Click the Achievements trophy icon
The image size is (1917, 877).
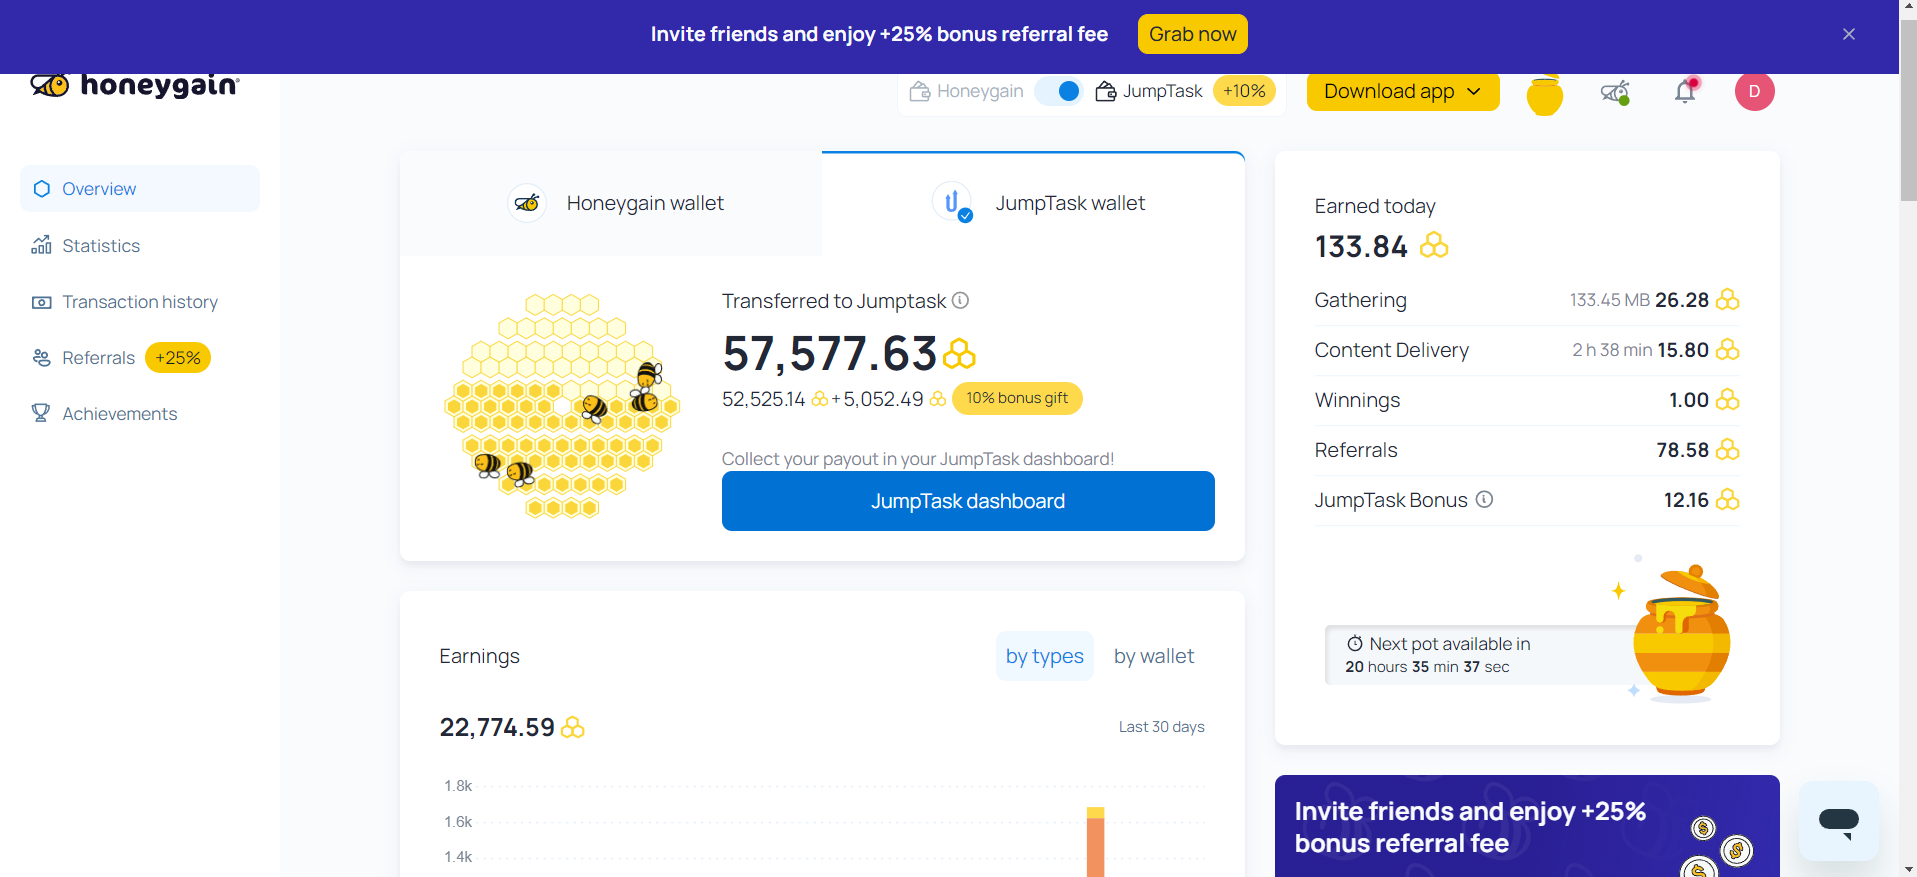click(41, 413)
